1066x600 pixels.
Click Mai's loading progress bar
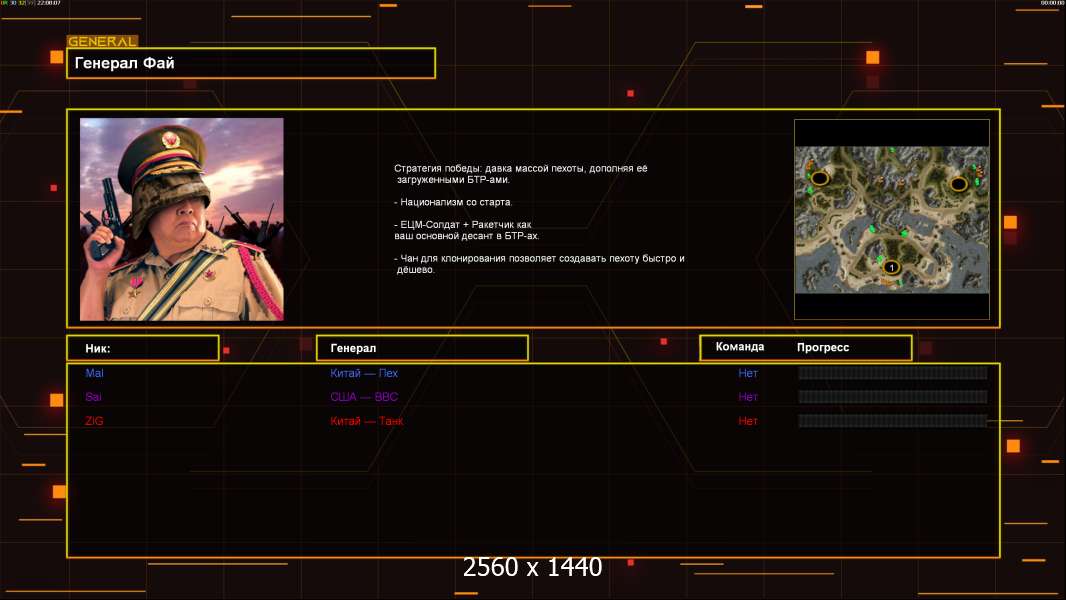(x=893, y=372)
